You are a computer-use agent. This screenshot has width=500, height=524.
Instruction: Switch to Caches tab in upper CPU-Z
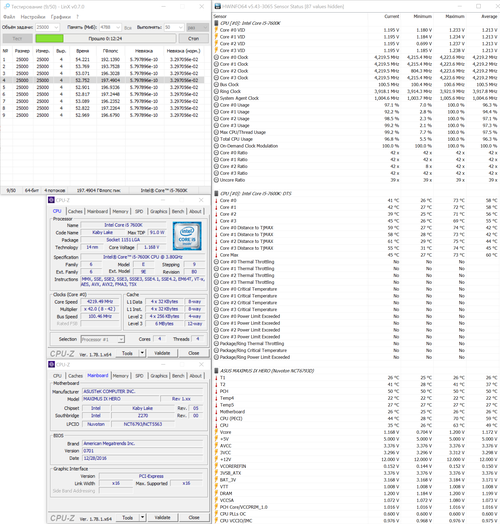coord(75,211)
